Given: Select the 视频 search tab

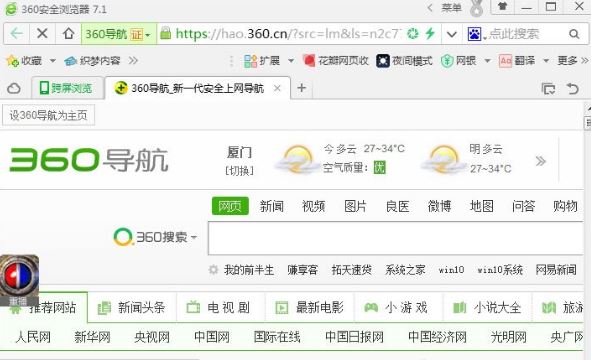Looking at the screenshot, I should (314, 206).
